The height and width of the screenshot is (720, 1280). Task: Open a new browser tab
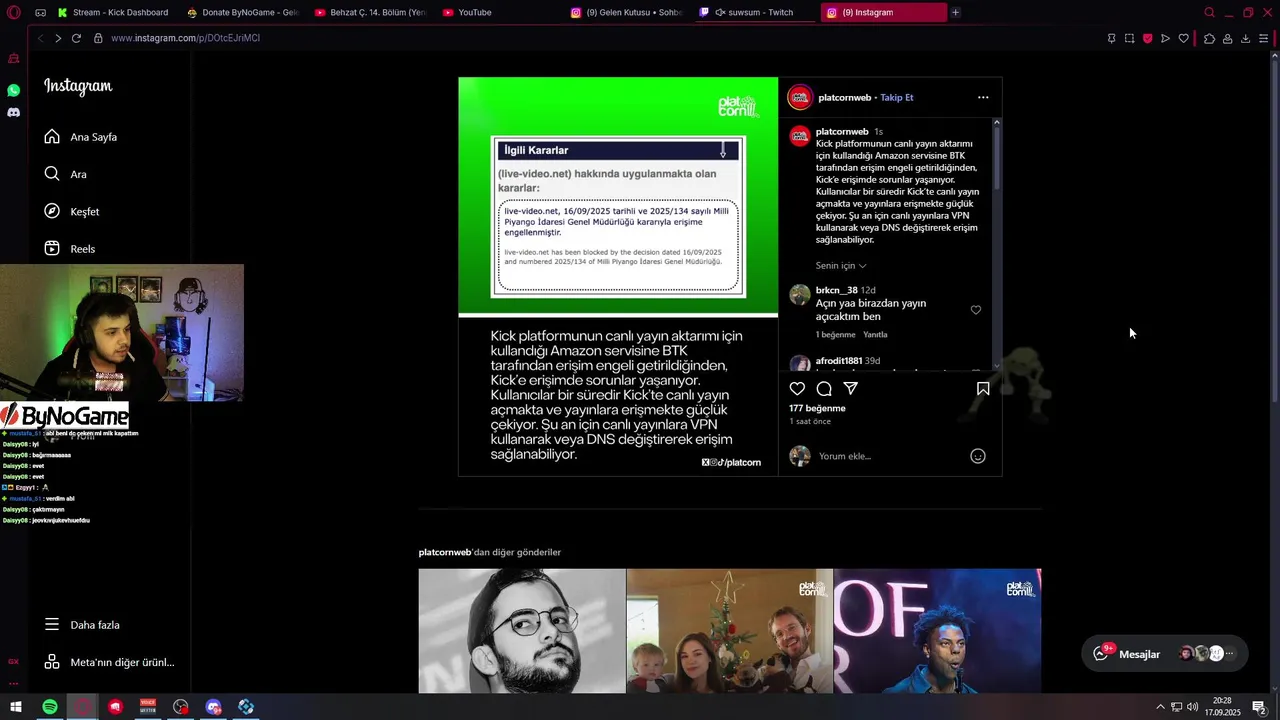tap(955, 12)
